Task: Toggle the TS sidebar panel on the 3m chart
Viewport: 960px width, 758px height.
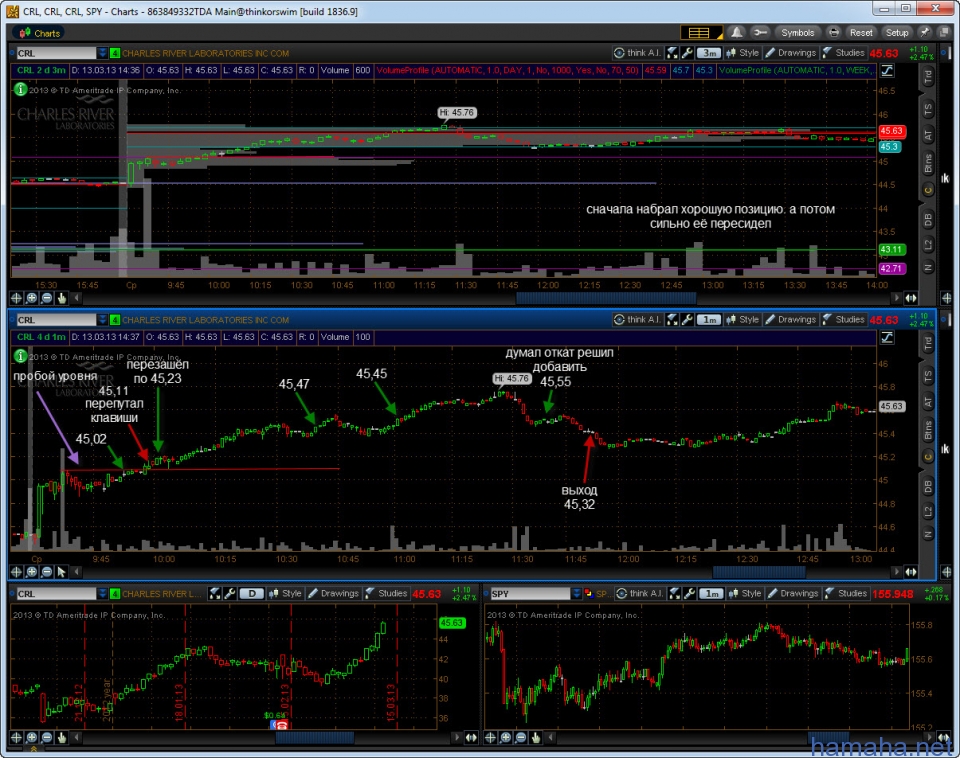Action: tap(928, 110)
